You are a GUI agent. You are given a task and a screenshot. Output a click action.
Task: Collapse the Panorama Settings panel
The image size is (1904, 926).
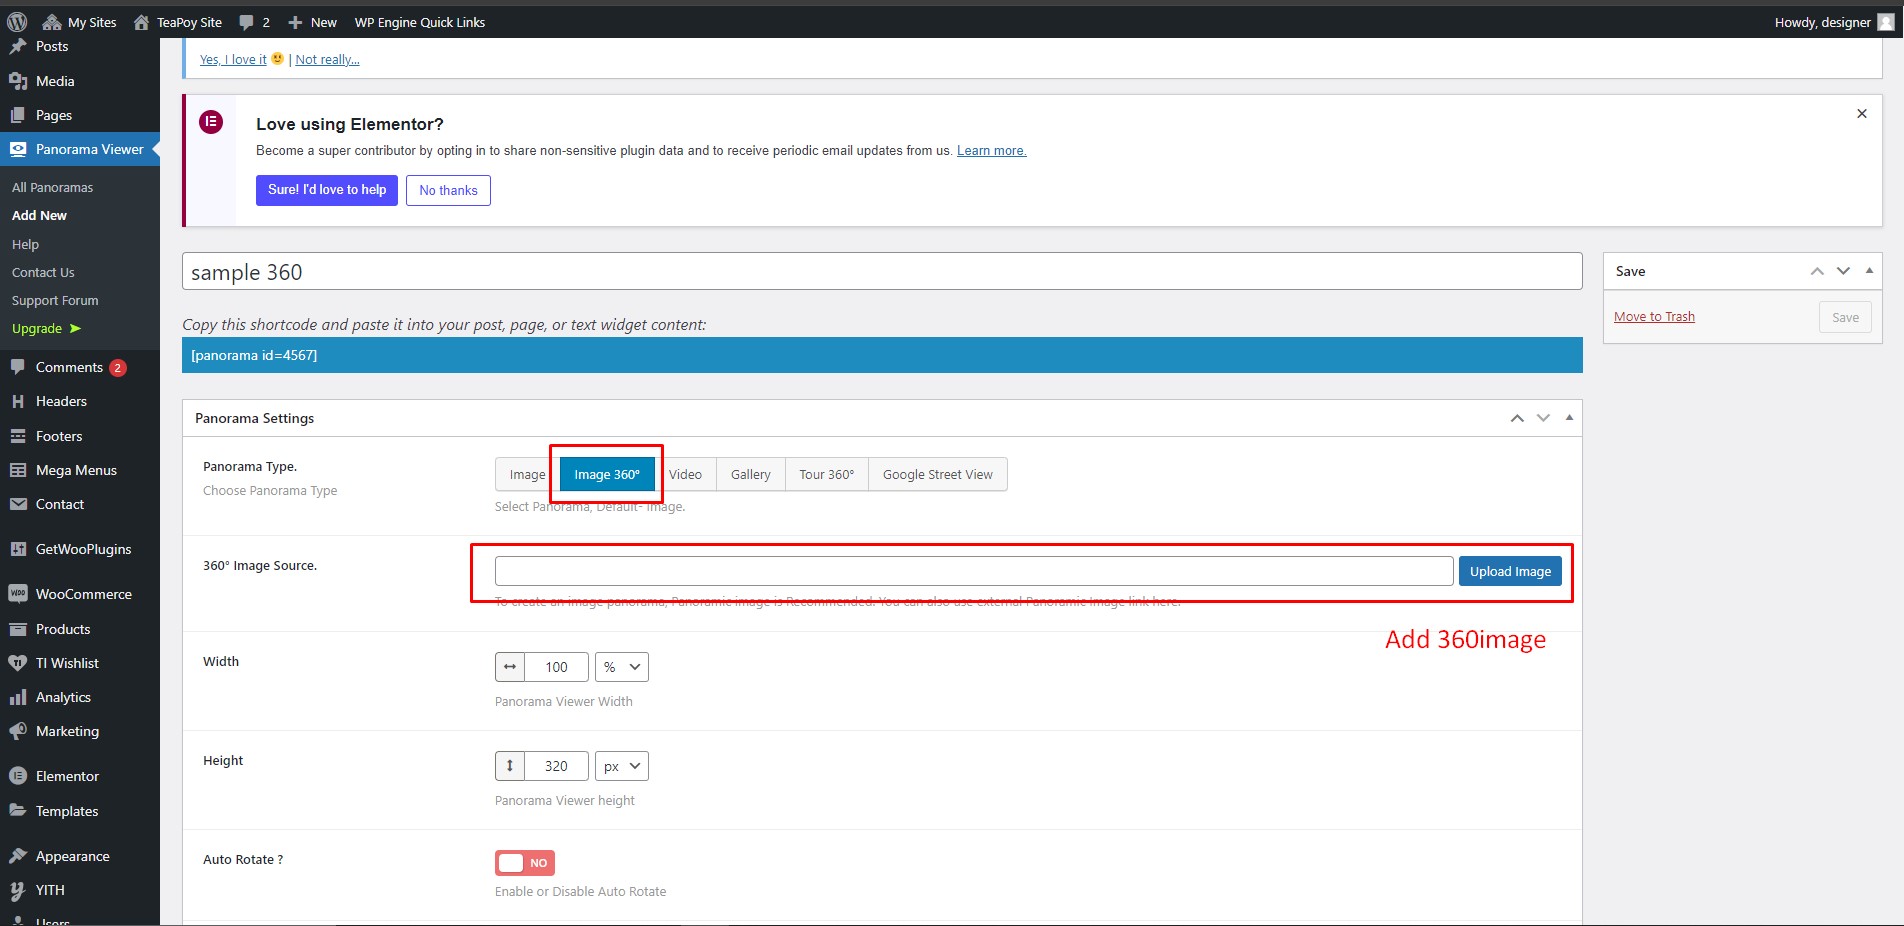click(1569, 417)
